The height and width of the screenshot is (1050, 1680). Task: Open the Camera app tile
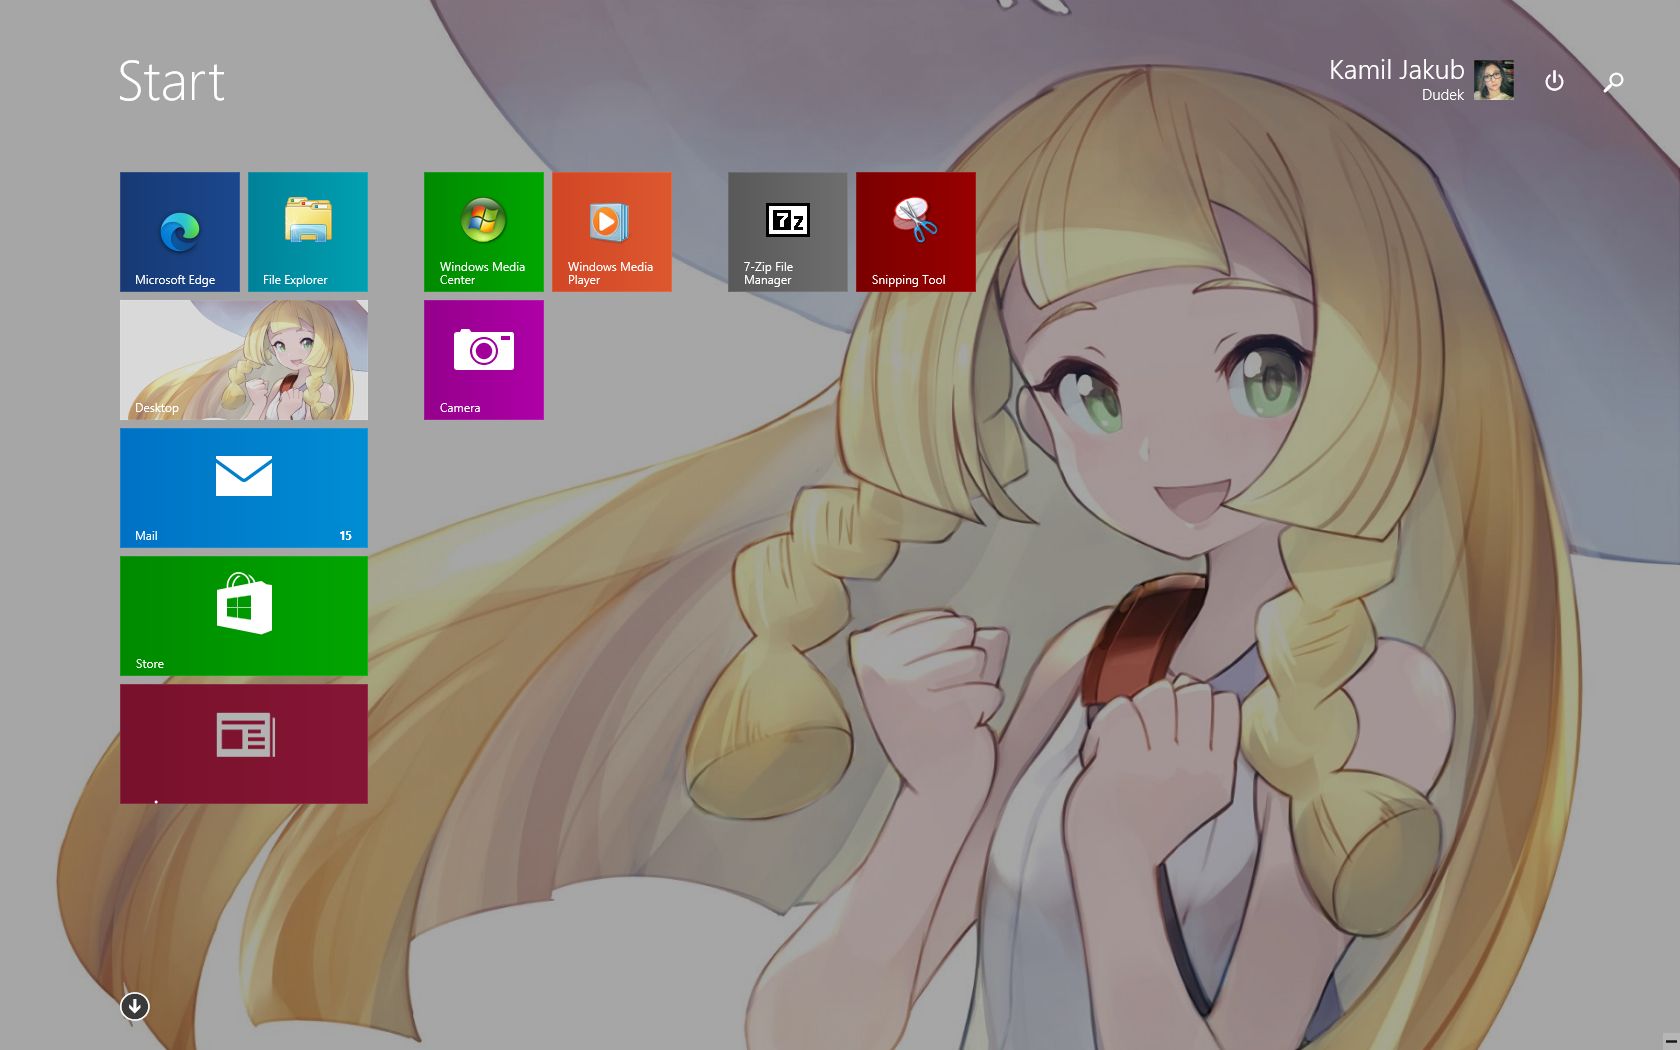(x=484, y=360)
